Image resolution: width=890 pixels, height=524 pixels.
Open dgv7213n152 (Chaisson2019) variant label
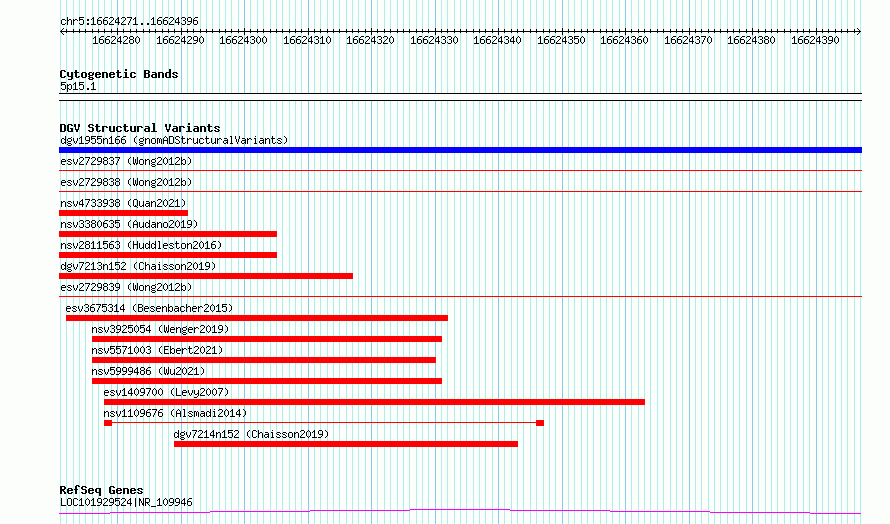[138, 266]
